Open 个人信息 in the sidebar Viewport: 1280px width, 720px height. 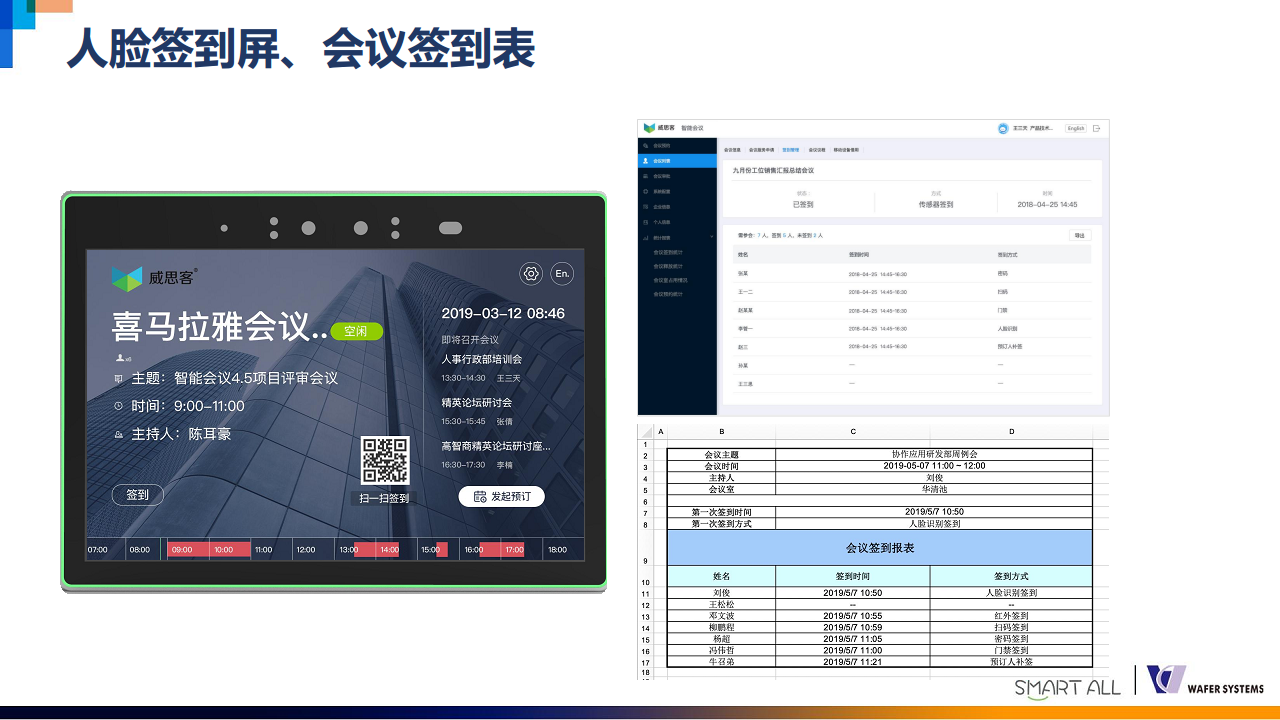click(x=678, y=222)
